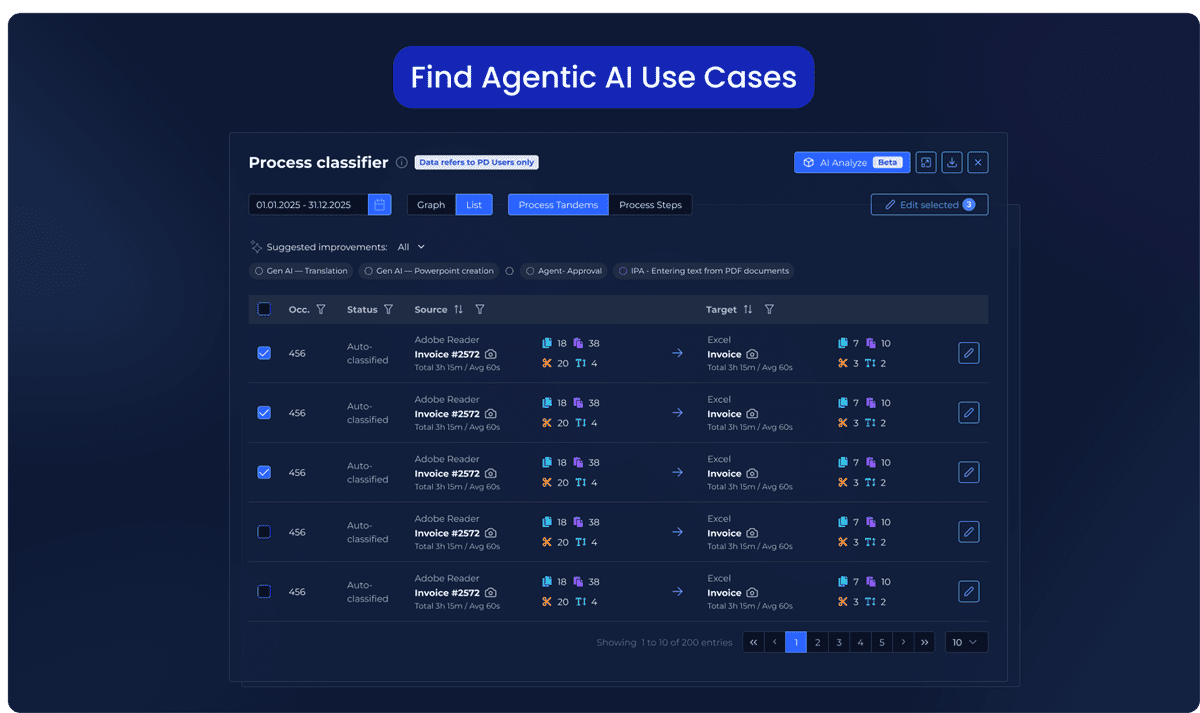This screenshot has width=1200, height=713.
Task: Switch to the Process Steps tab
Action: (x=650, y=205)
